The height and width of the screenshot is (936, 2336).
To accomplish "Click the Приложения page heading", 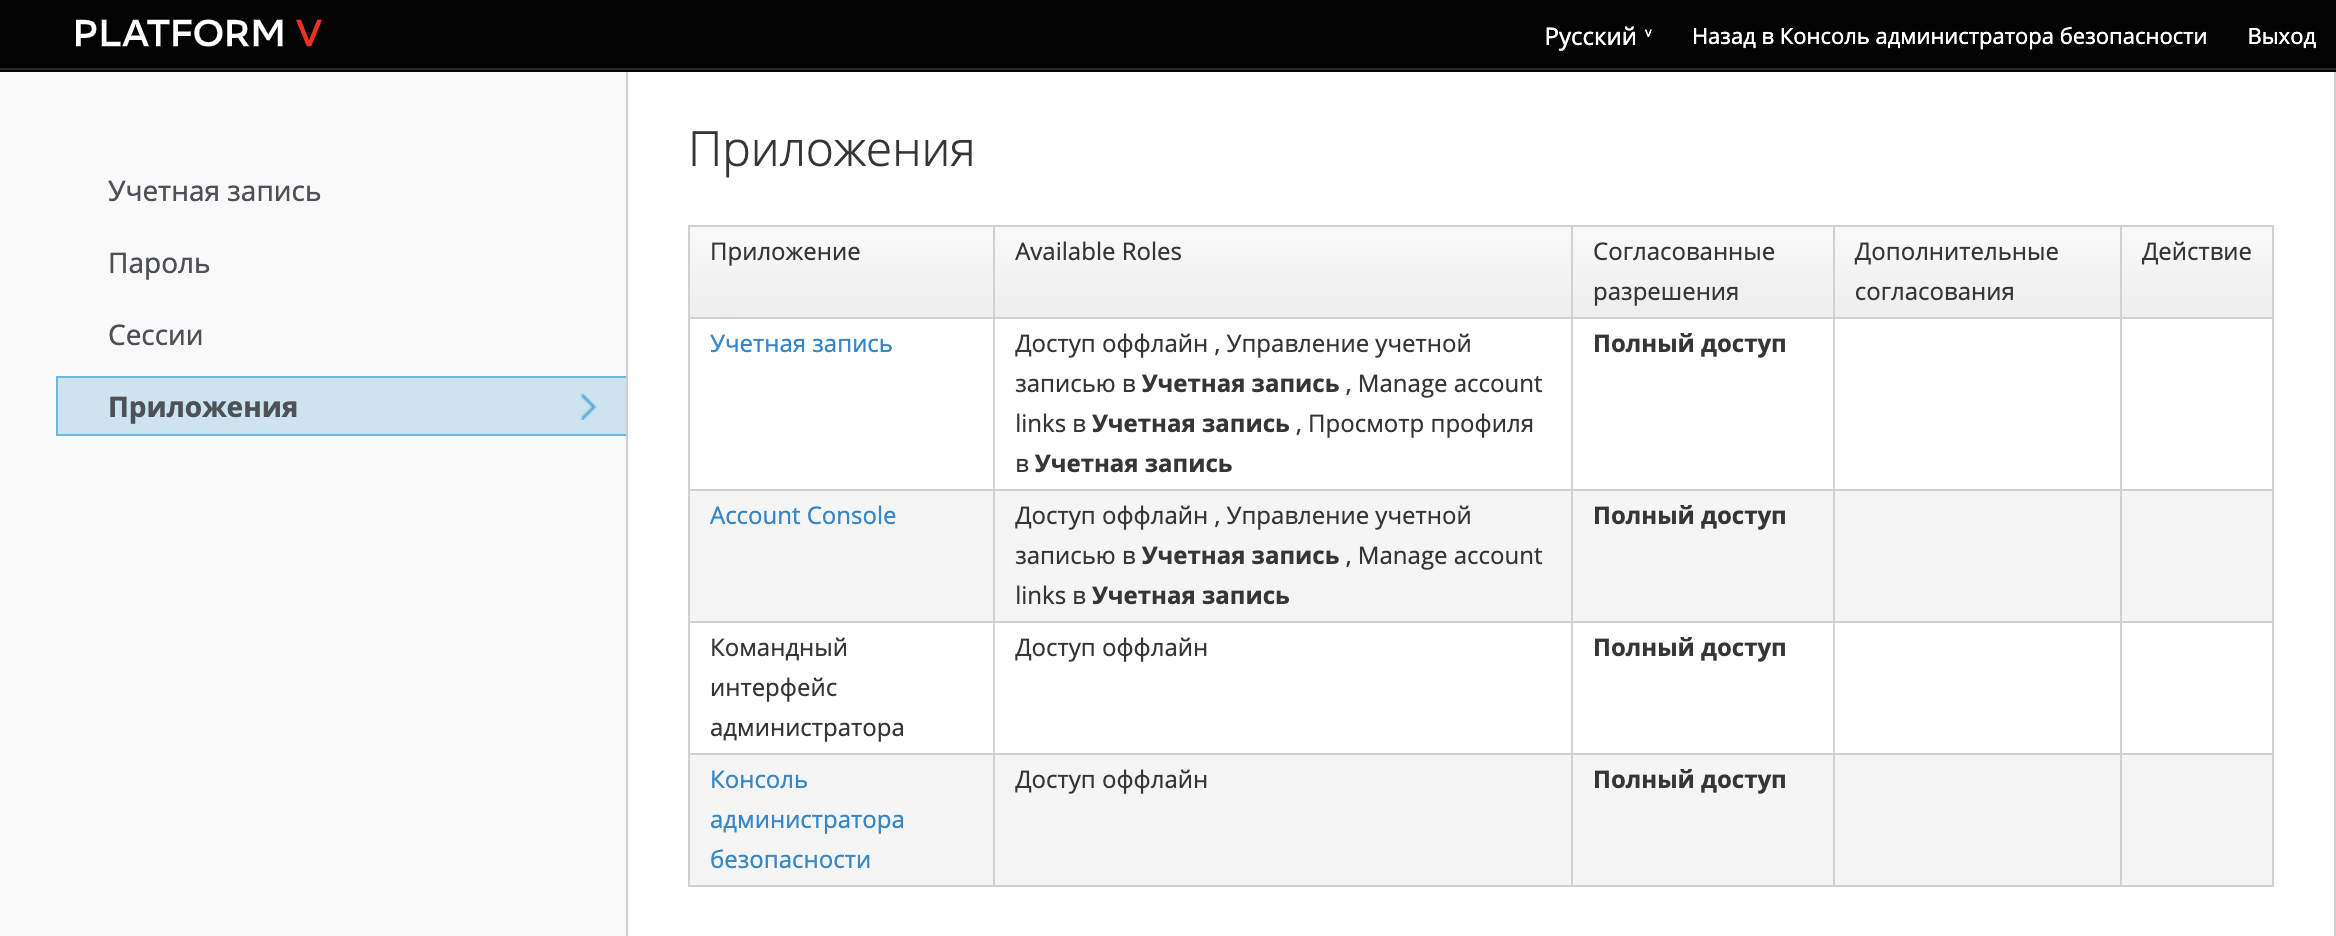I will (x=831, y=150).
